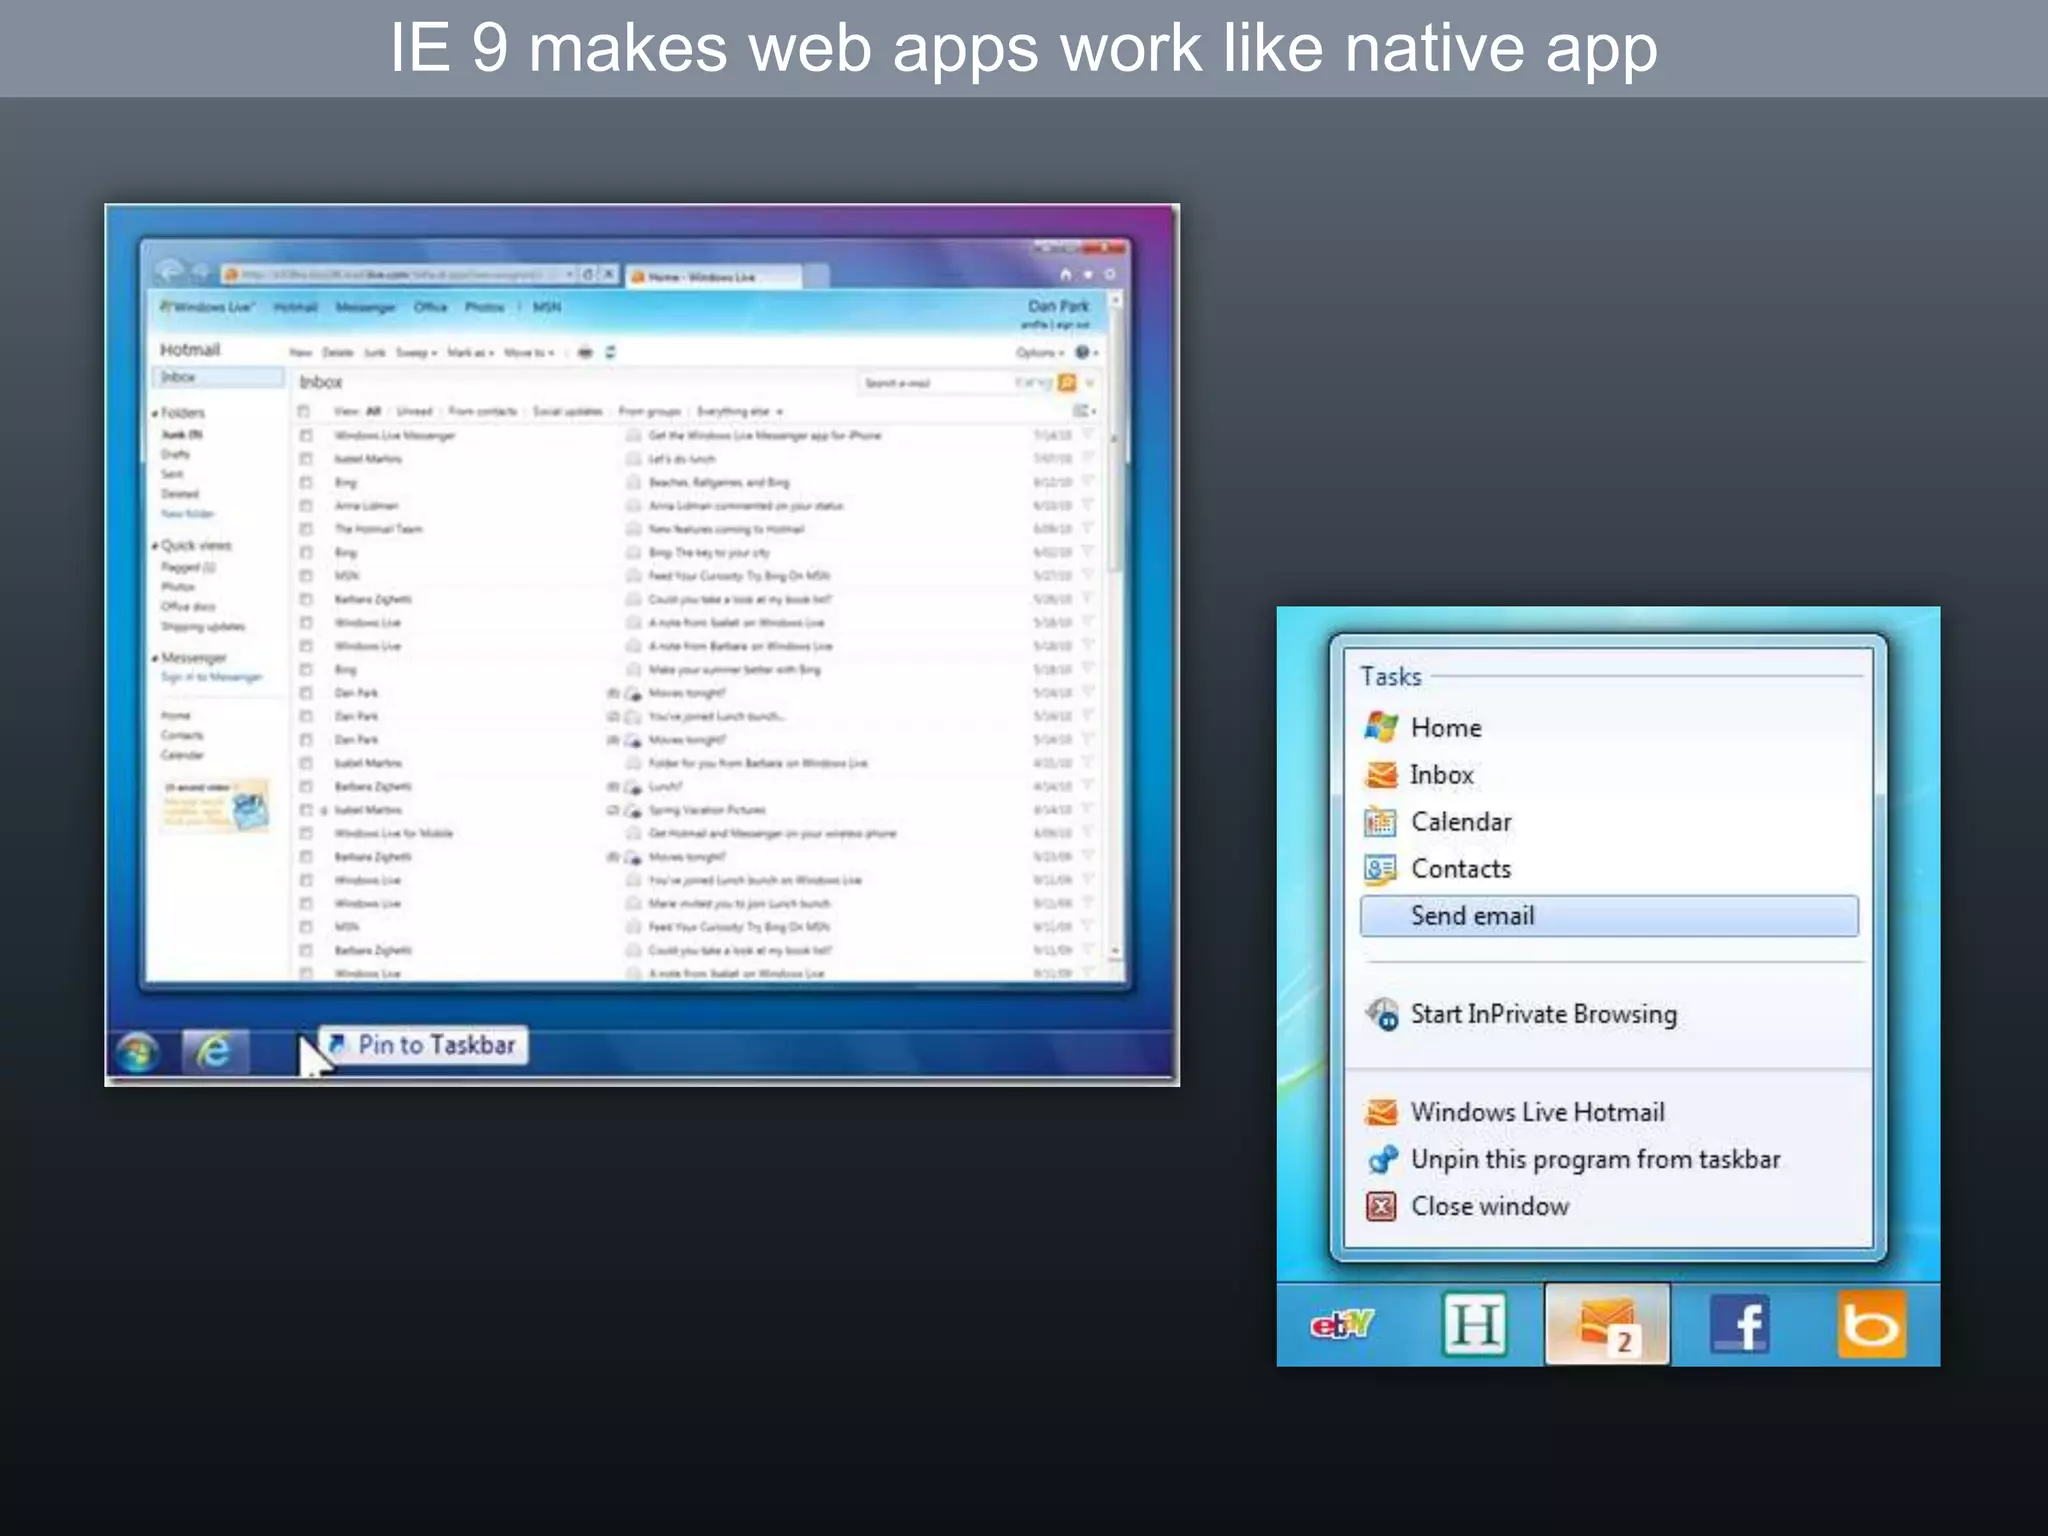
Task: Click the Internet Explorer taskbar icon
Action: [214, 1051]
